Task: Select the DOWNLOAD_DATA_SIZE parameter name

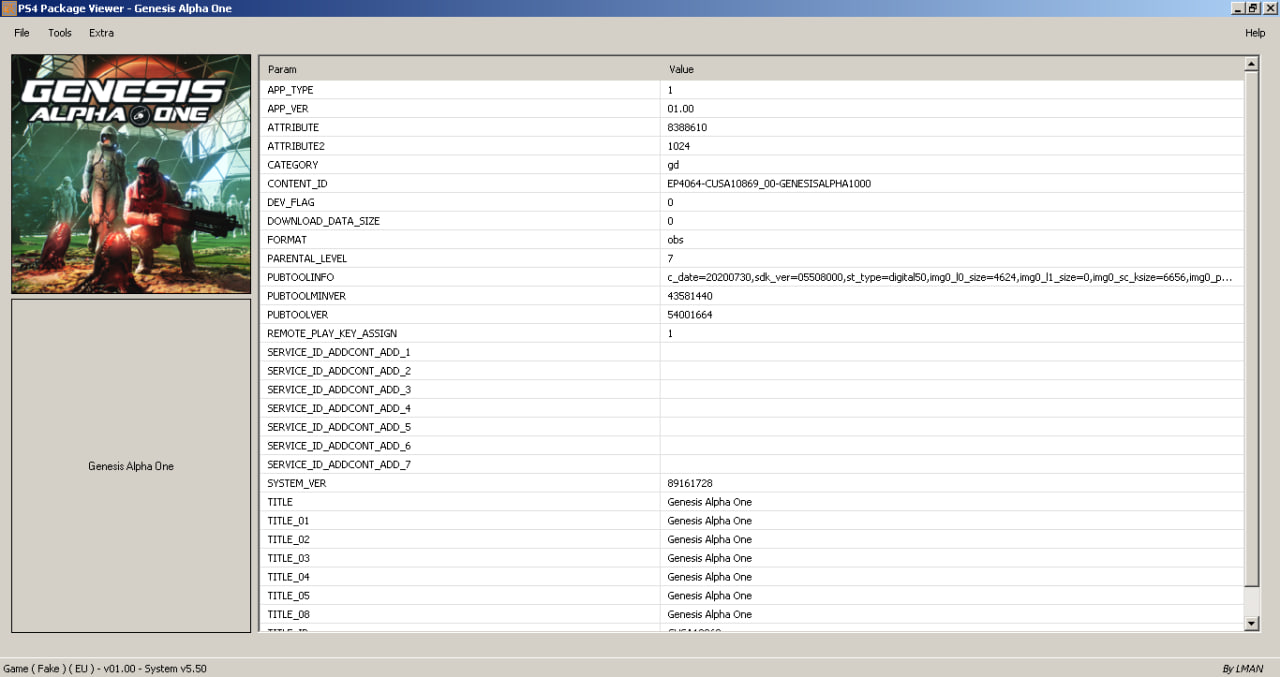Action: coord(323,221)
